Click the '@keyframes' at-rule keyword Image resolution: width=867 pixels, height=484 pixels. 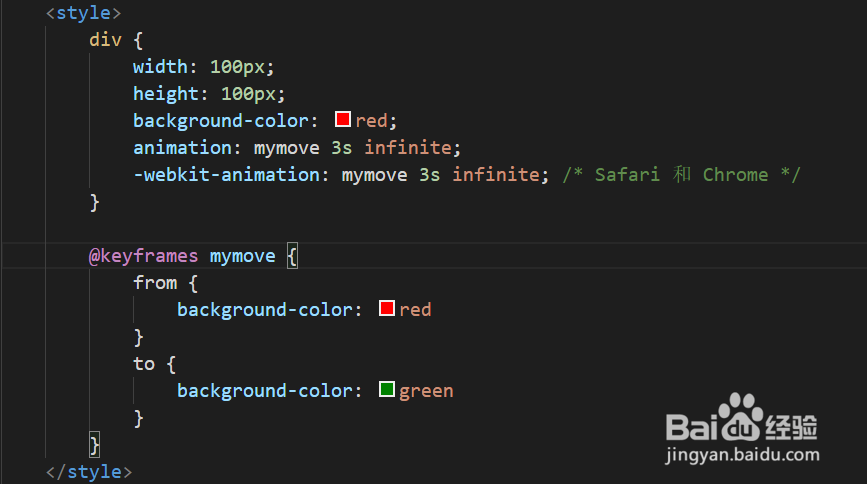click(x=143, y=256)
